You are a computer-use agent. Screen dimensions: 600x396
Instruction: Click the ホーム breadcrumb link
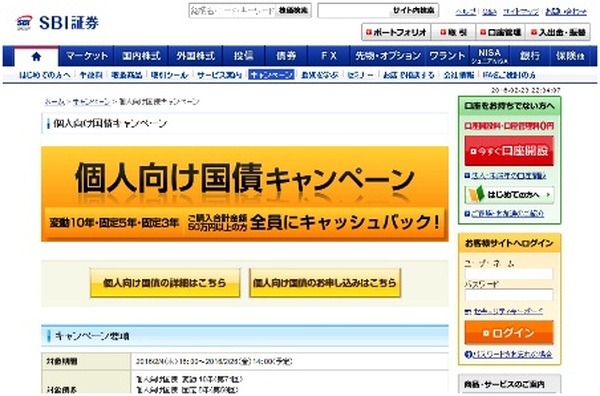point(55,102)
